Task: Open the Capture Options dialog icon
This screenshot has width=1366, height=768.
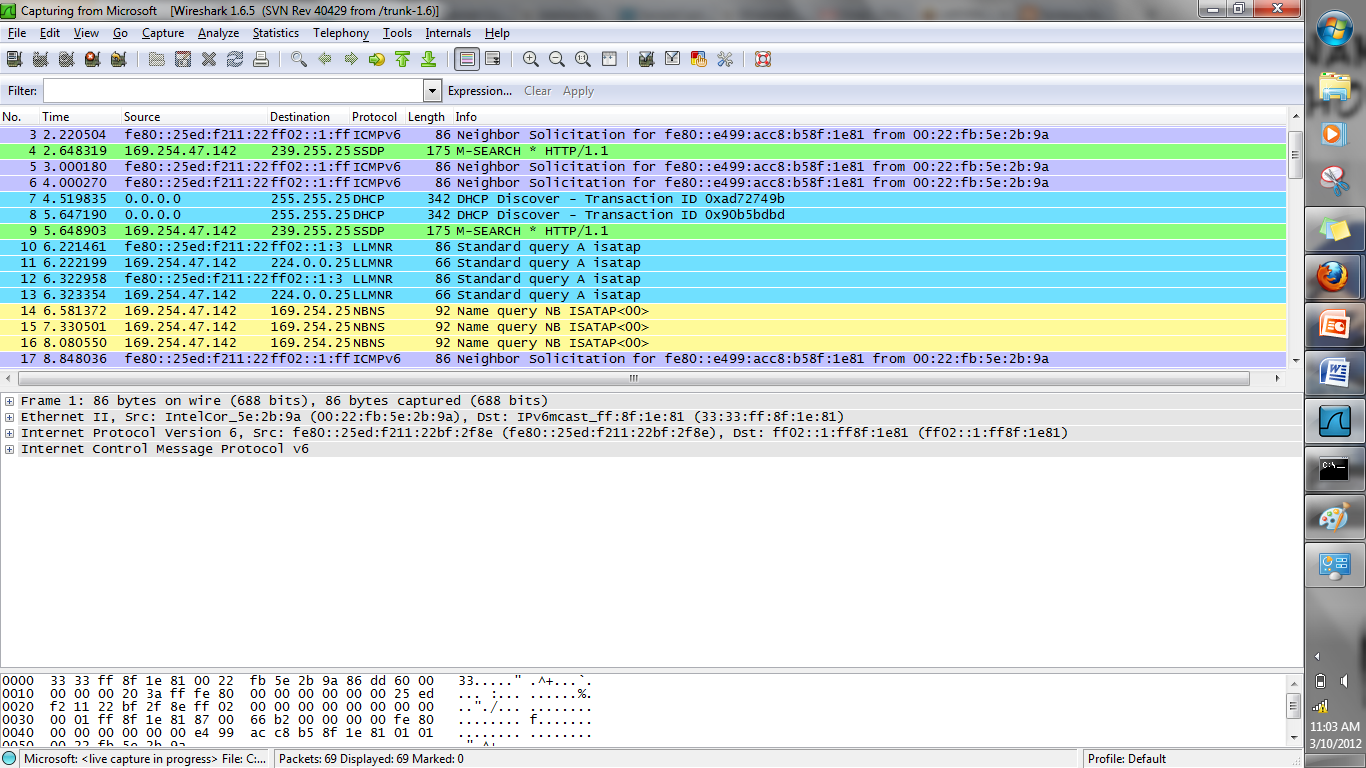Action: [40, 60]
